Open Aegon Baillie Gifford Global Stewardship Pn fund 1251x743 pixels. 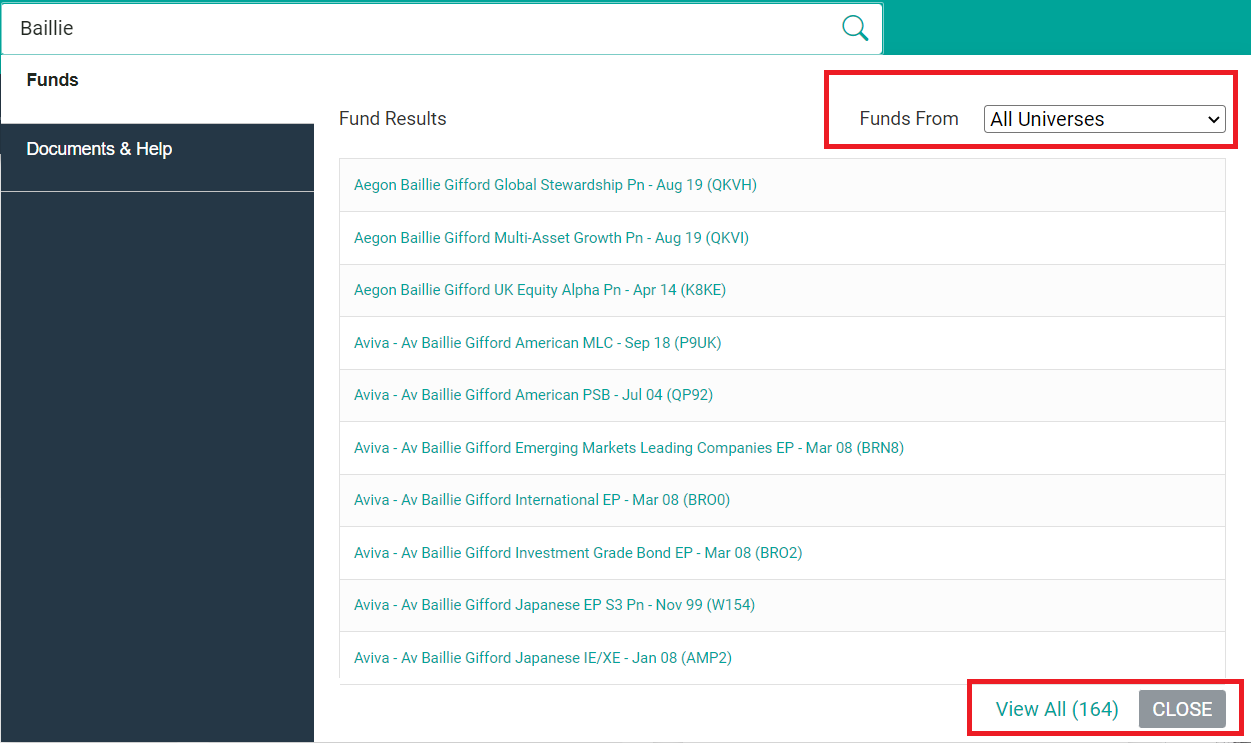(x=555, y=185)
